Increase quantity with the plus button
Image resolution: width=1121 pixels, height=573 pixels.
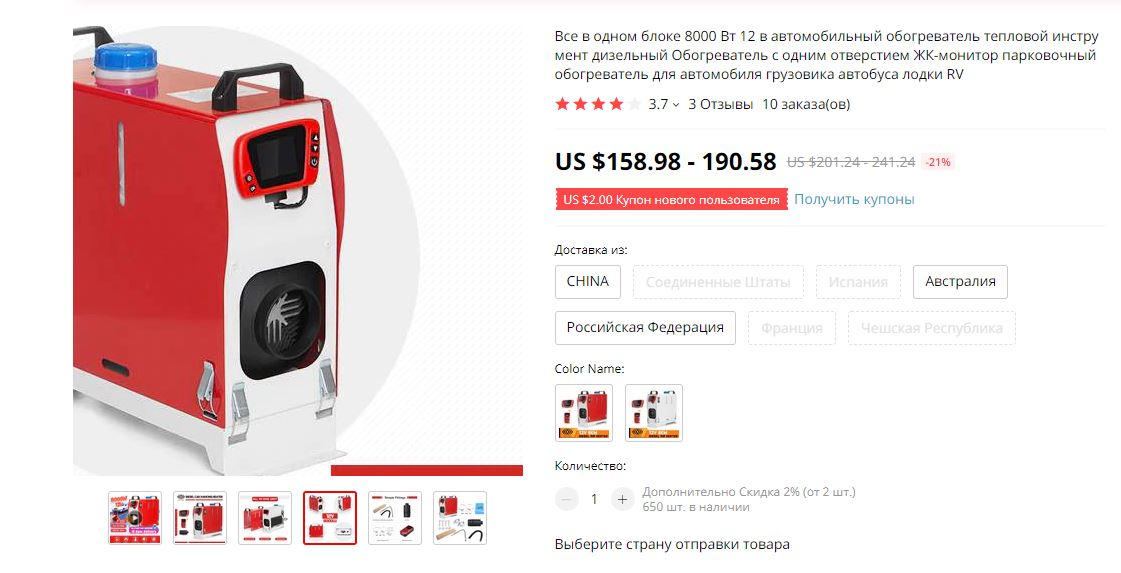[622, 499]
